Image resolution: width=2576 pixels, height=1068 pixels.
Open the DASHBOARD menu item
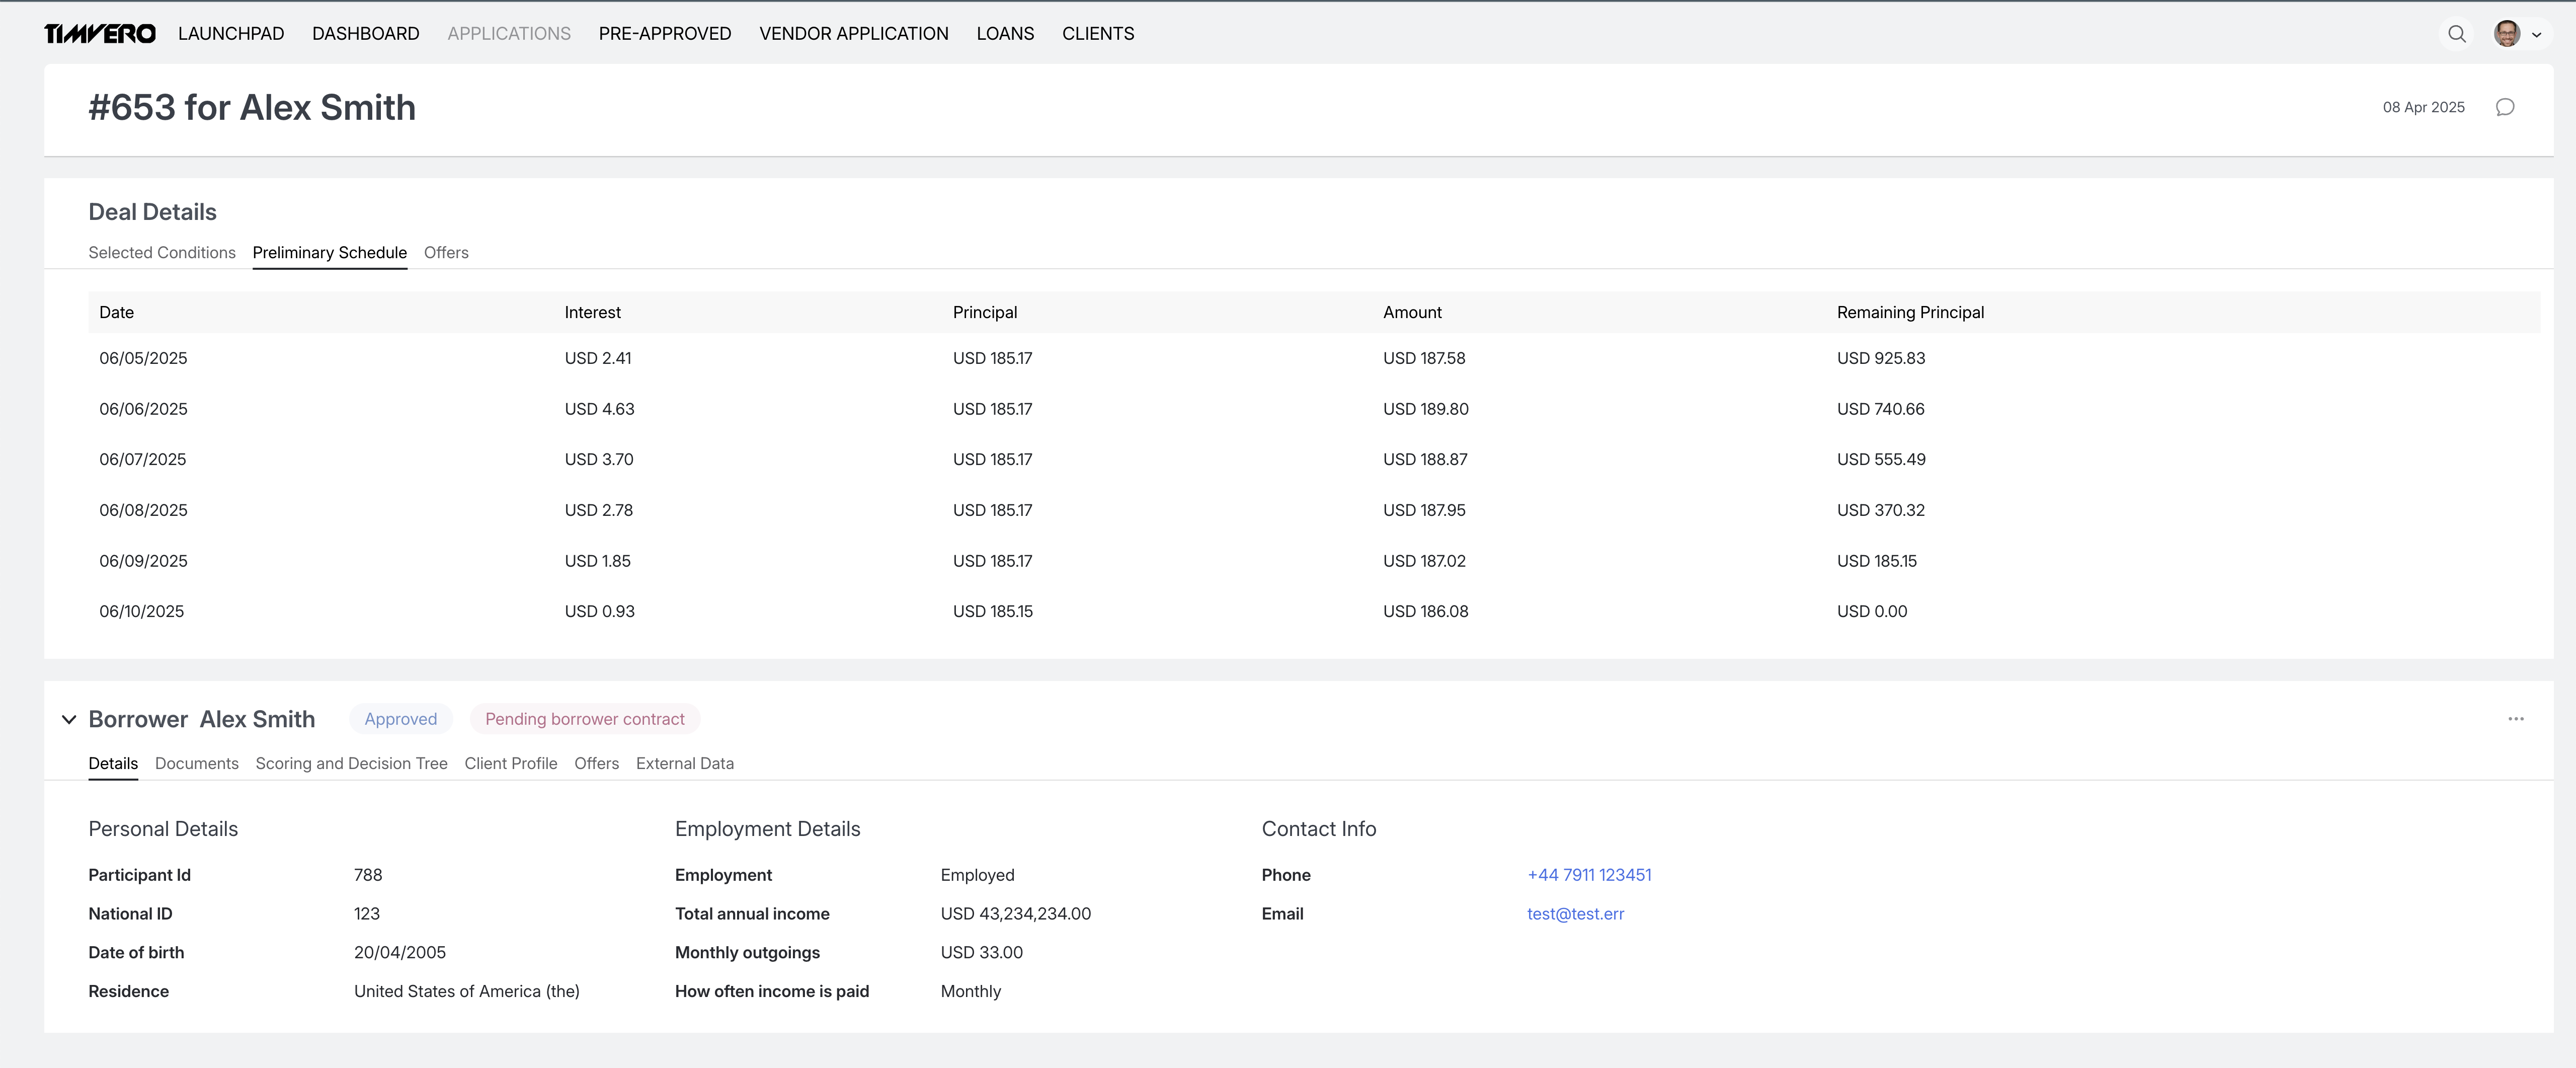[365, 33]
